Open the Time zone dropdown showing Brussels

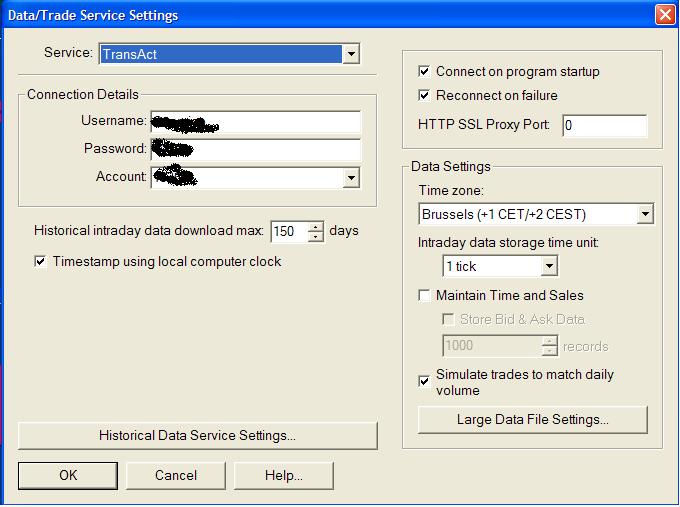coord(536,214)
